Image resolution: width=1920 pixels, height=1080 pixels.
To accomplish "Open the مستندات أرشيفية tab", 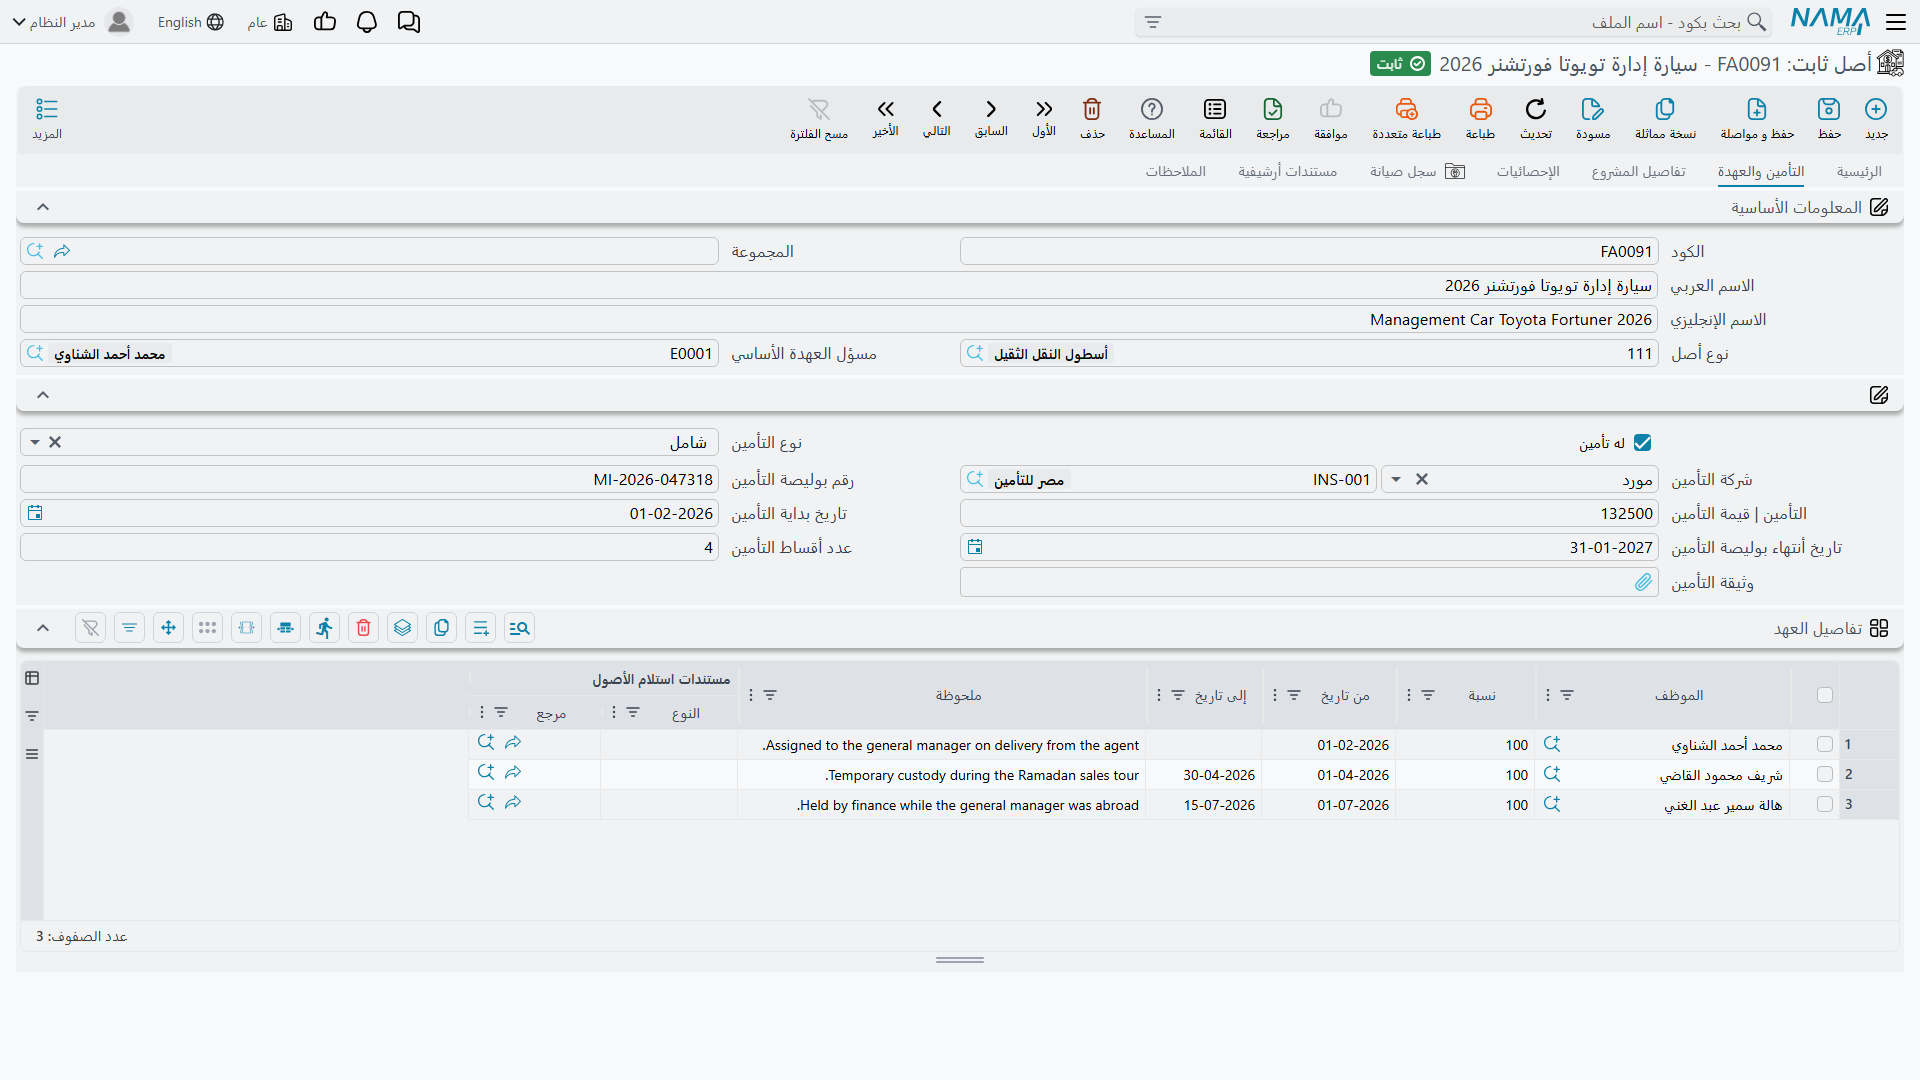I will point(1287,172).
